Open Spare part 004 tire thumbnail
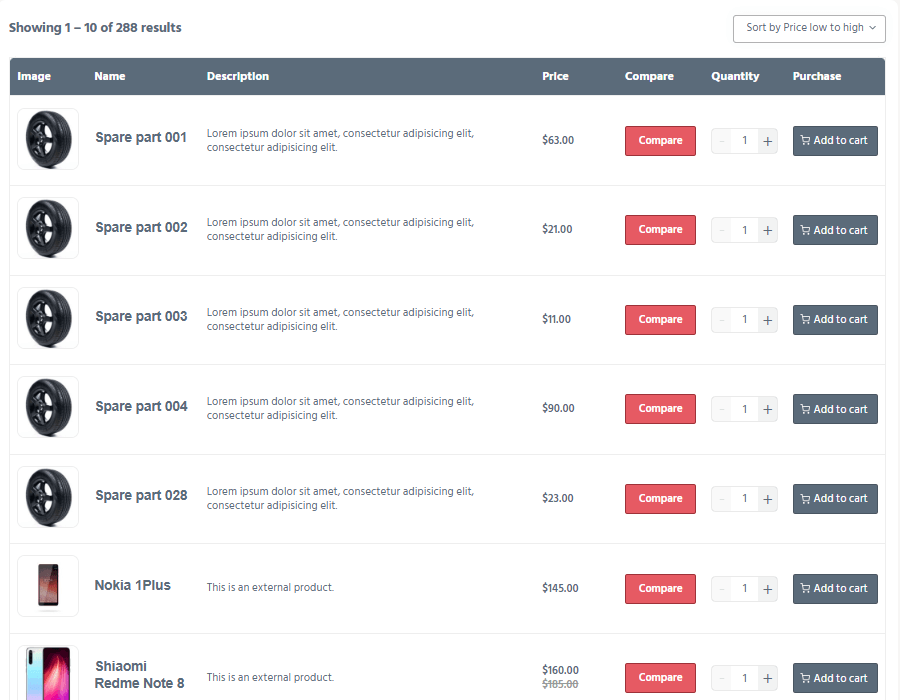The image size is (900, 700). tap(48, 407)
